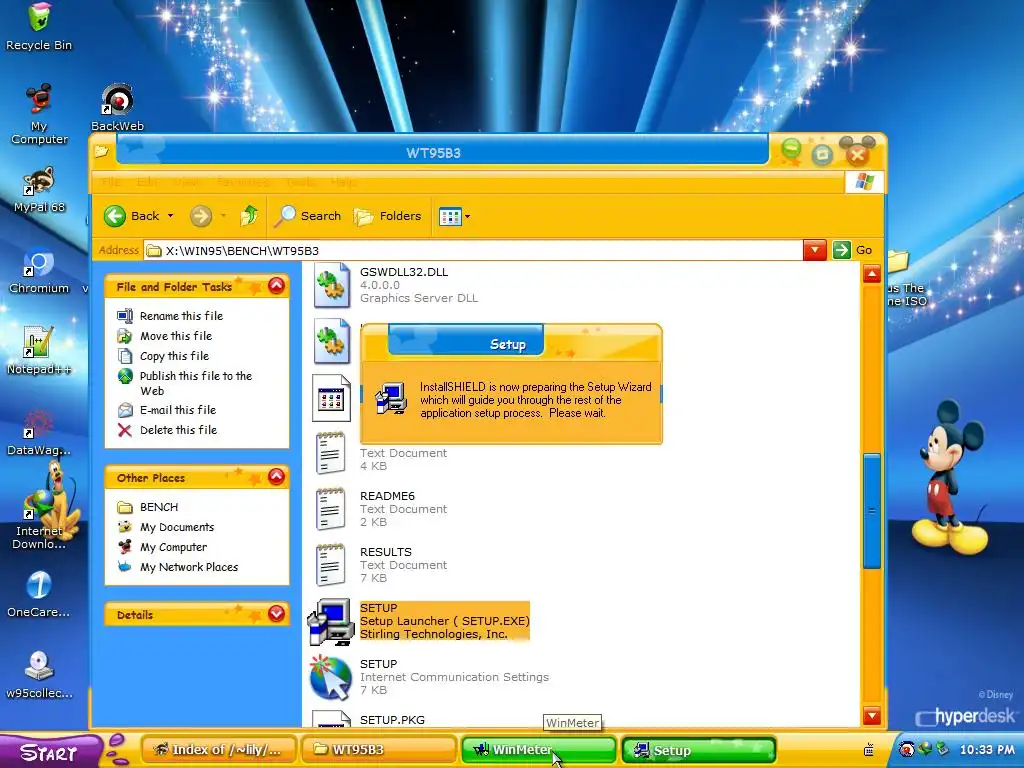Go to the BENCH folder link
This screenshot has height=768, width=1024.
point(159,507)
